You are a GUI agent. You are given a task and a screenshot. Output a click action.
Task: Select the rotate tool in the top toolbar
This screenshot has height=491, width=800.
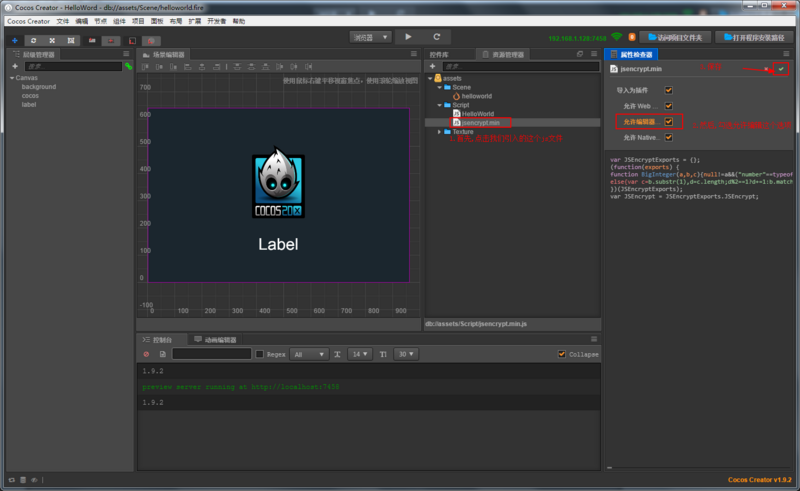coord(34,40)
